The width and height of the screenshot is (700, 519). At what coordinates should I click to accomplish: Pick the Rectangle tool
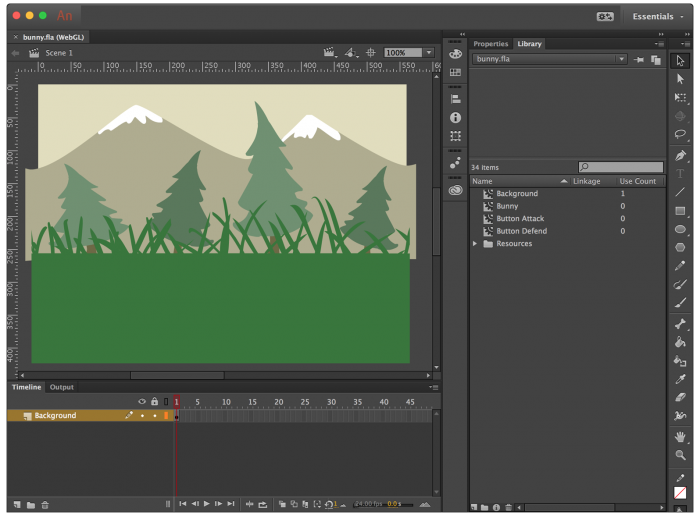(680, 211)
